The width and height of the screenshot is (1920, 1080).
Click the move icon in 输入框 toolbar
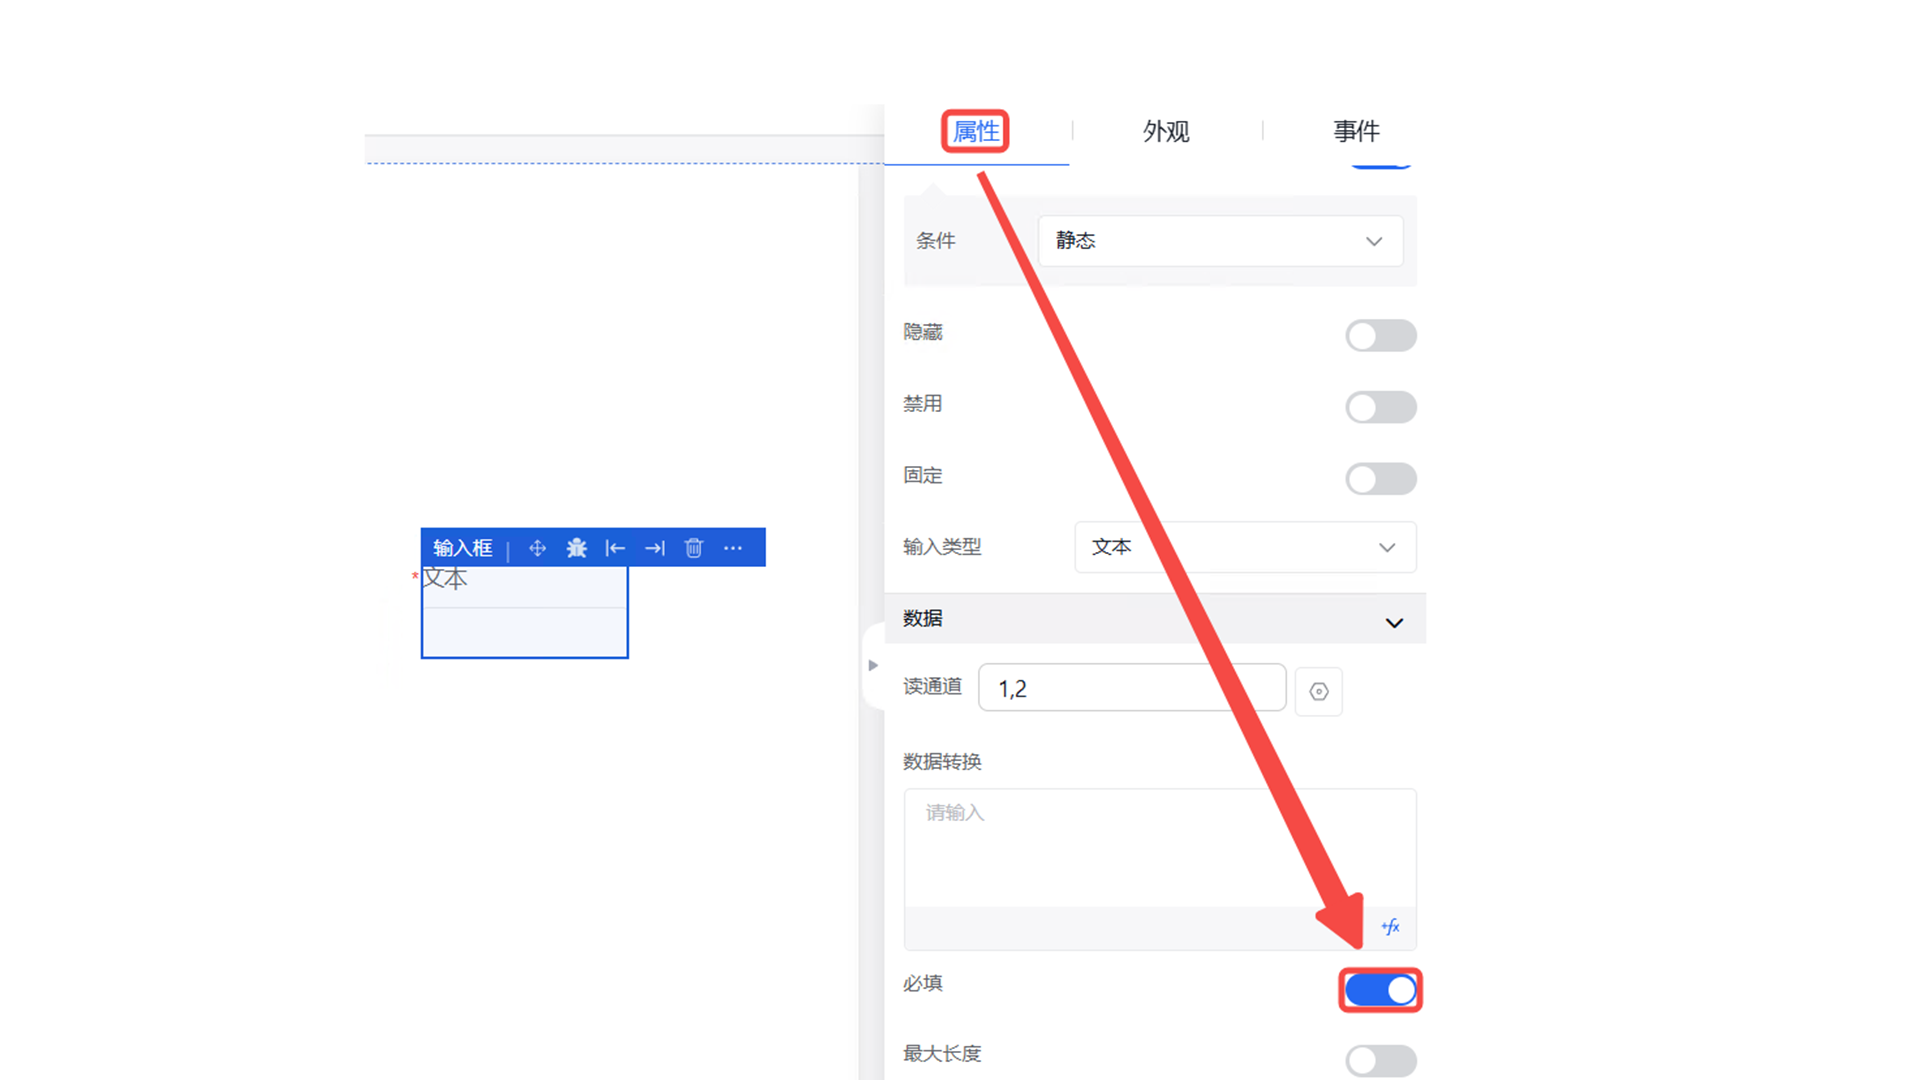click(x=537, y=548)
